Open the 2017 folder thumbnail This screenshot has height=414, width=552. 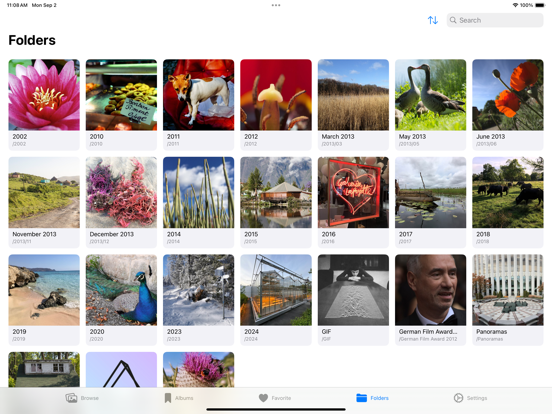431,202
